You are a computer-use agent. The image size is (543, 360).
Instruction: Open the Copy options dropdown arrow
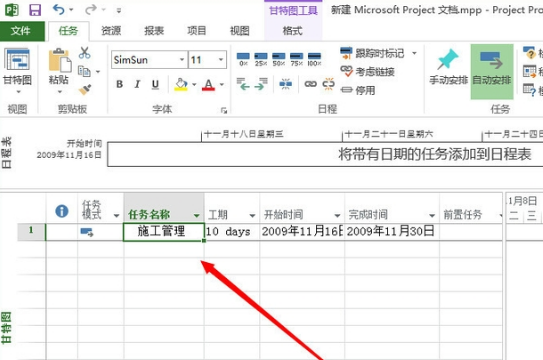pyautogui.click(x=98, y=72)
